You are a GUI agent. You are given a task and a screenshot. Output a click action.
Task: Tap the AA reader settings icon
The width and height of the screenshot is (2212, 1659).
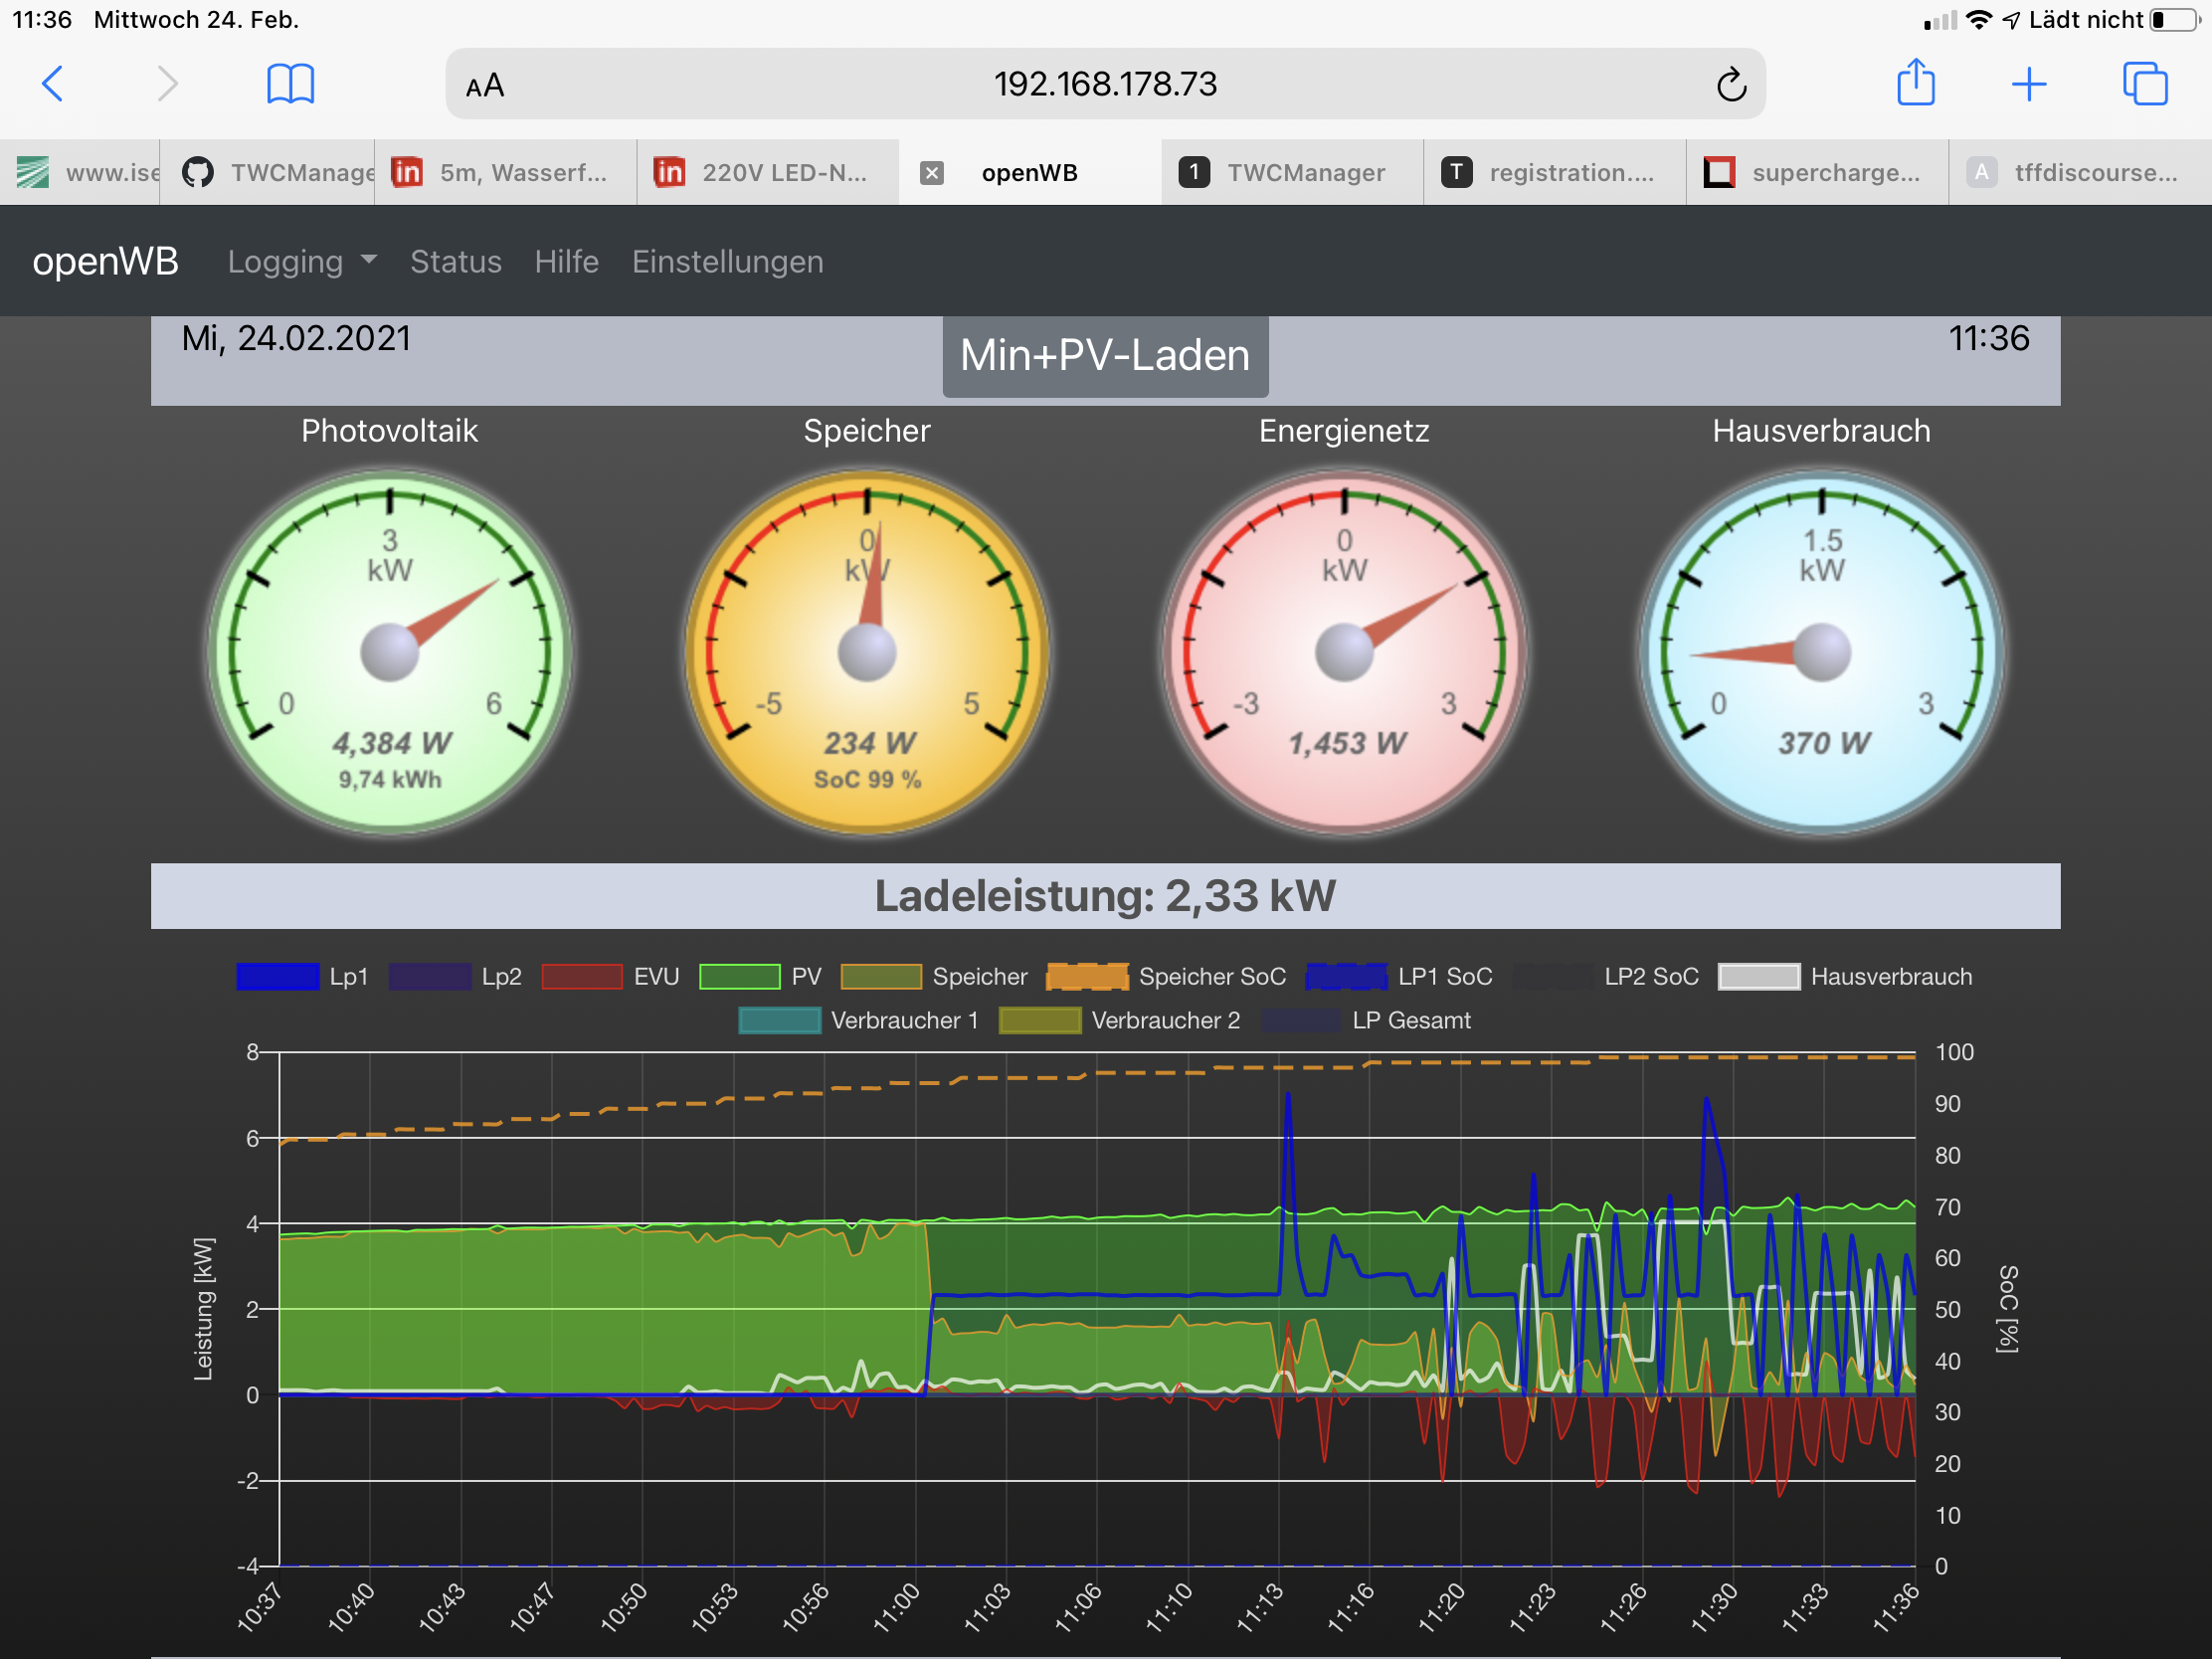point(485,86)
